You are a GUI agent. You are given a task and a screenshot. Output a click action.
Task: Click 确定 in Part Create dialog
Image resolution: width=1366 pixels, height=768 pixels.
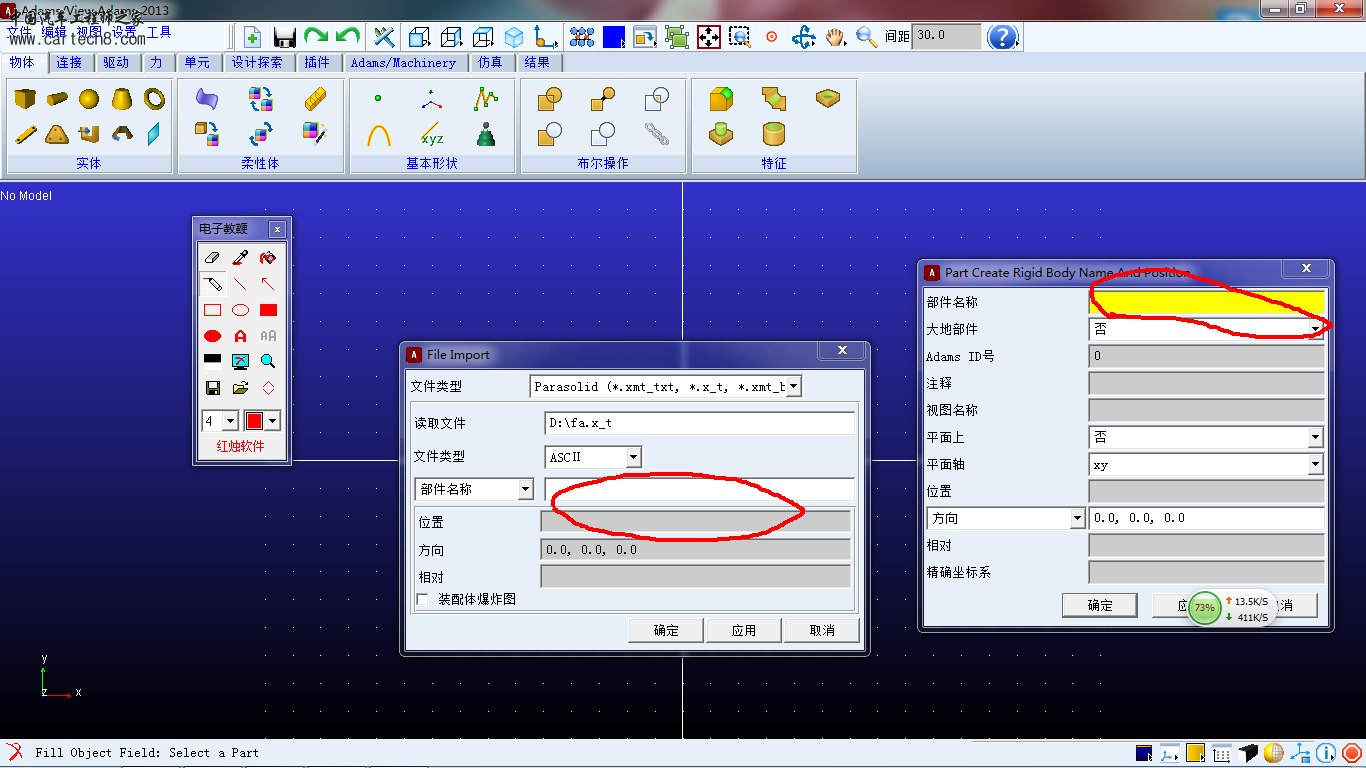tap(1100, 605)
